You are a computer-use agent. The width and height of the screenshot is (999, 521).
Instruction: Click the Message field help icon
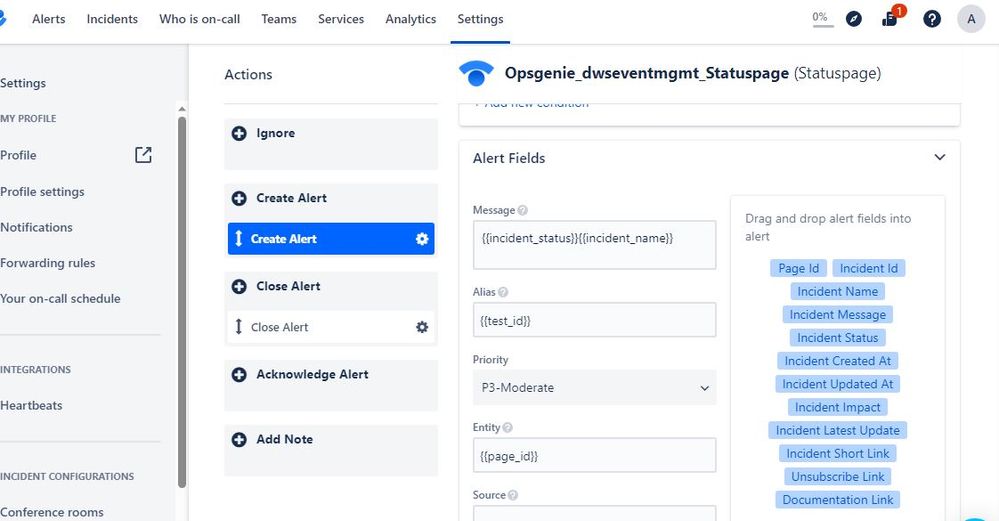522,210
